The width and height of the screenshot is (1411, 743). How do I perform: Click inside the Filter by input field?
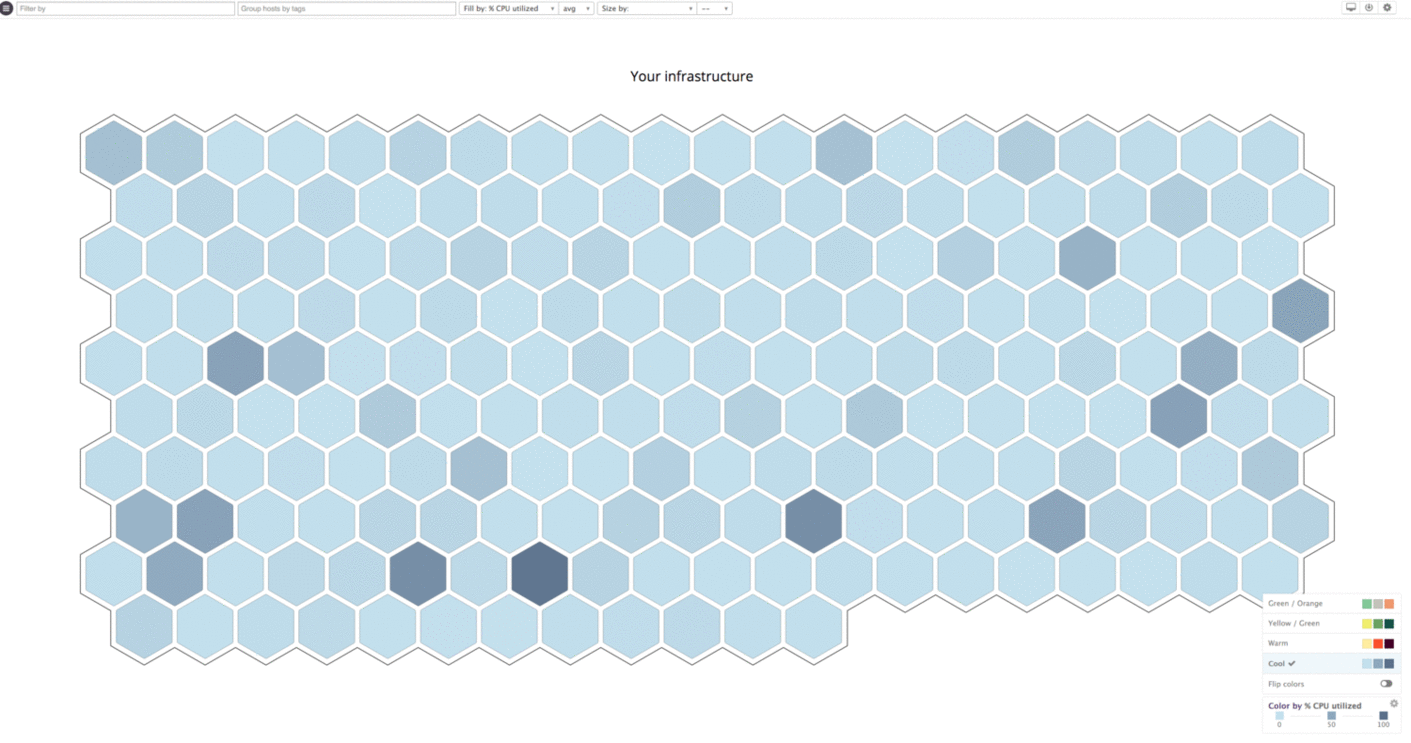point(123,8)
